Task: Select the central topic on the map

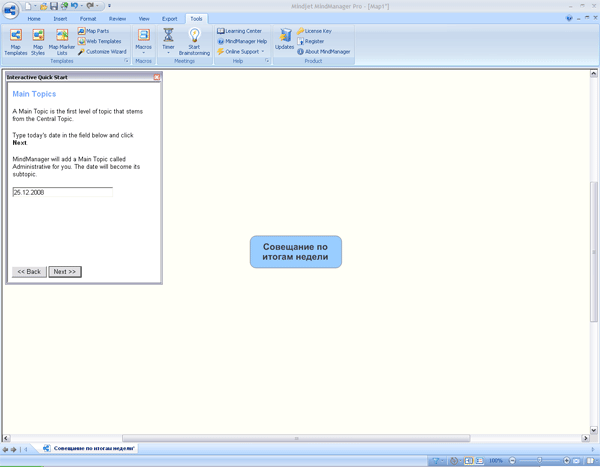Action: 296,252
